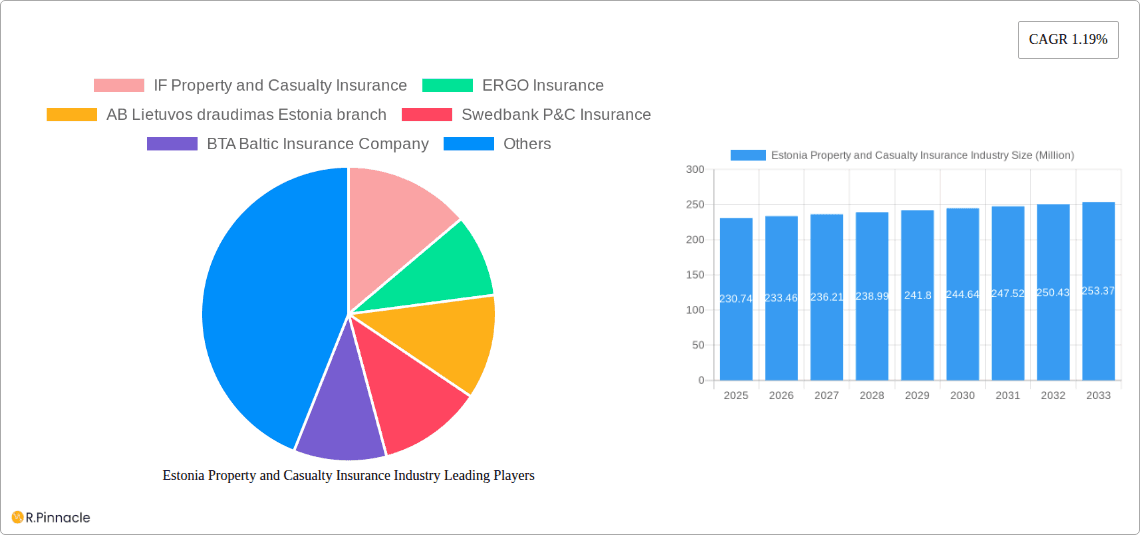1140x535 pixels.
Task: Click the 2033 x-axis label
Action: (x=1099, y=395)
